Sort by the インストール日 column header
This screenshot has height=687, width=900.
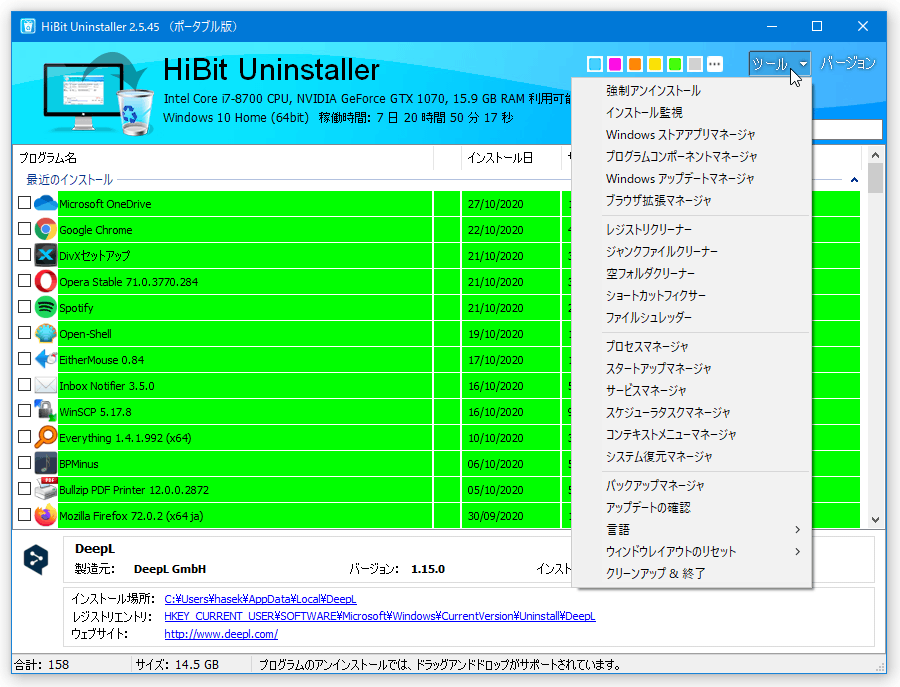[511, 158]
